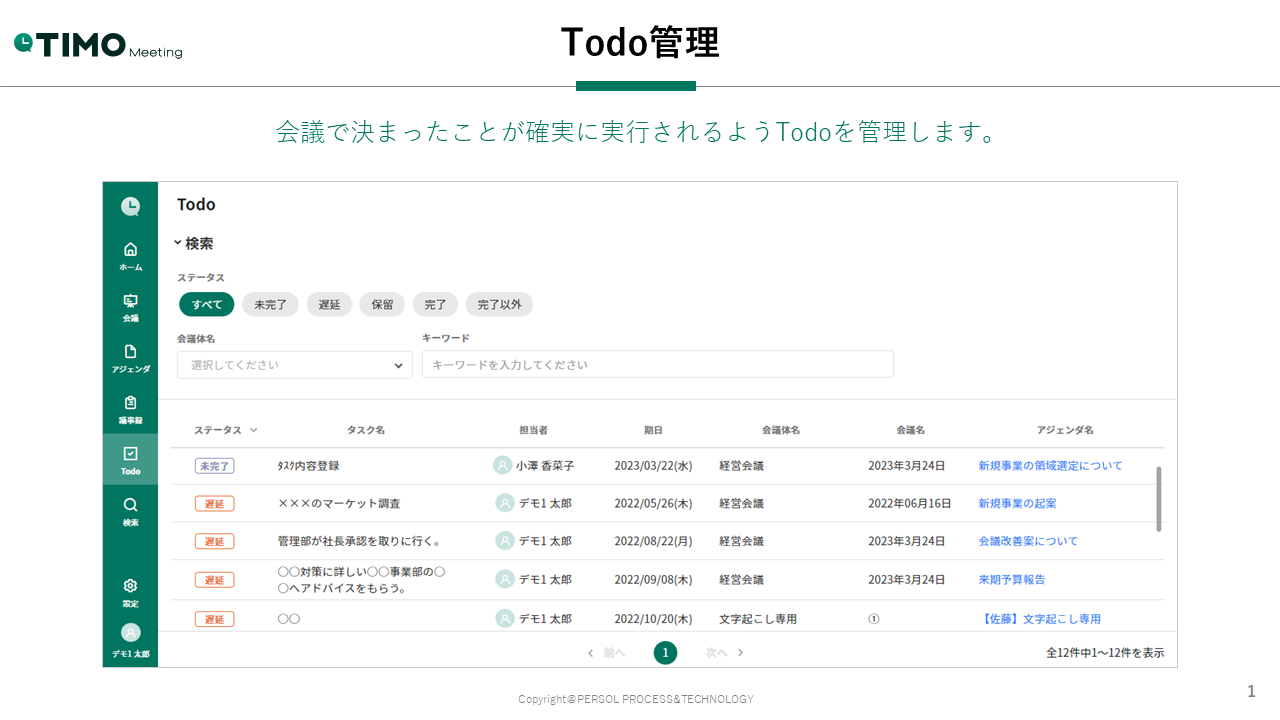
Task: Click the デモ1 太郎 user avatar in the sidebar
Action: point(130,632)
